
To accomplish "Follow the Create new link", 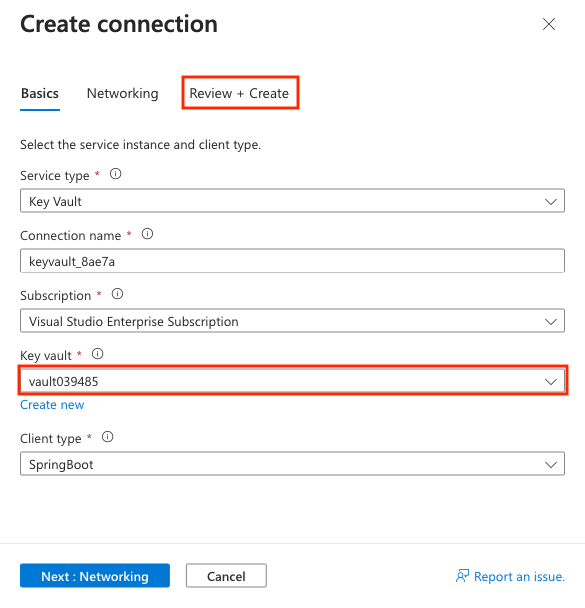I will point(52,405).
